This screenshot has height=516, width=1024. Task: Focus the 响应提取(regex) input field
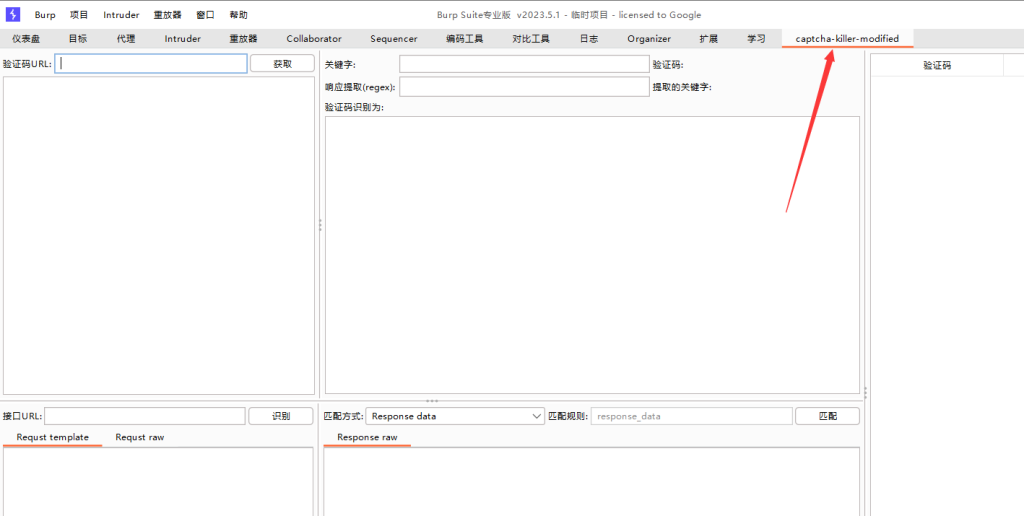pos(524,87)
